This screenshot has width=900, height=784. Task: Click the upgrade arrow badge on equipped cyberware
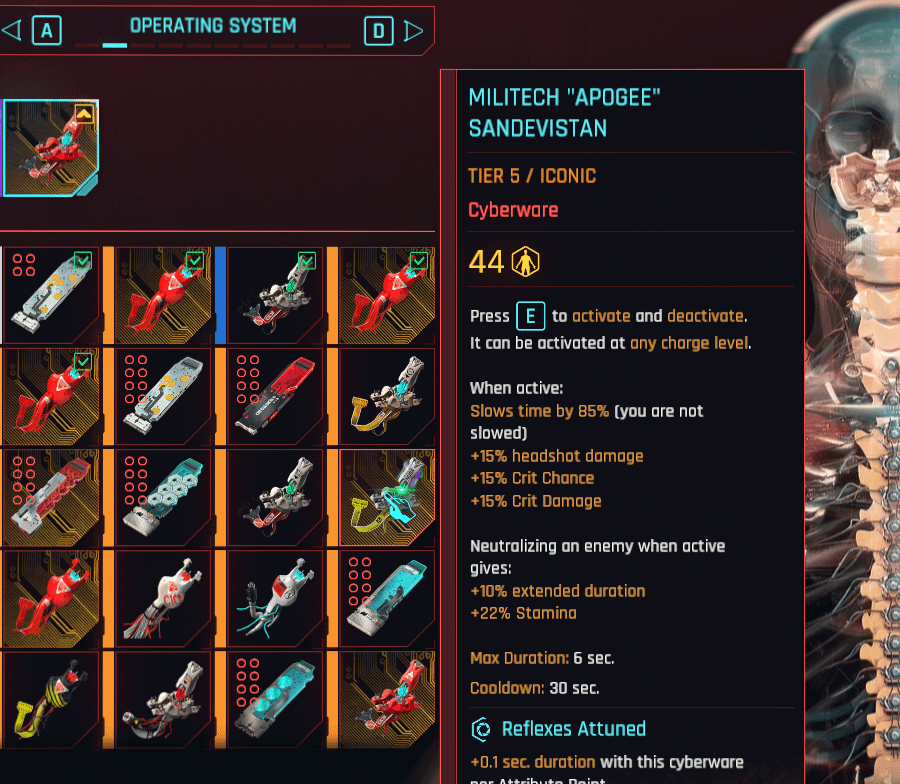coord(84,114)
